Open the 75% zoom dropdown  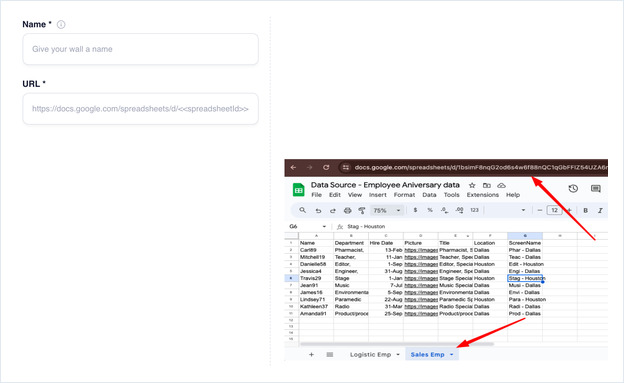(x=386, y=211)
